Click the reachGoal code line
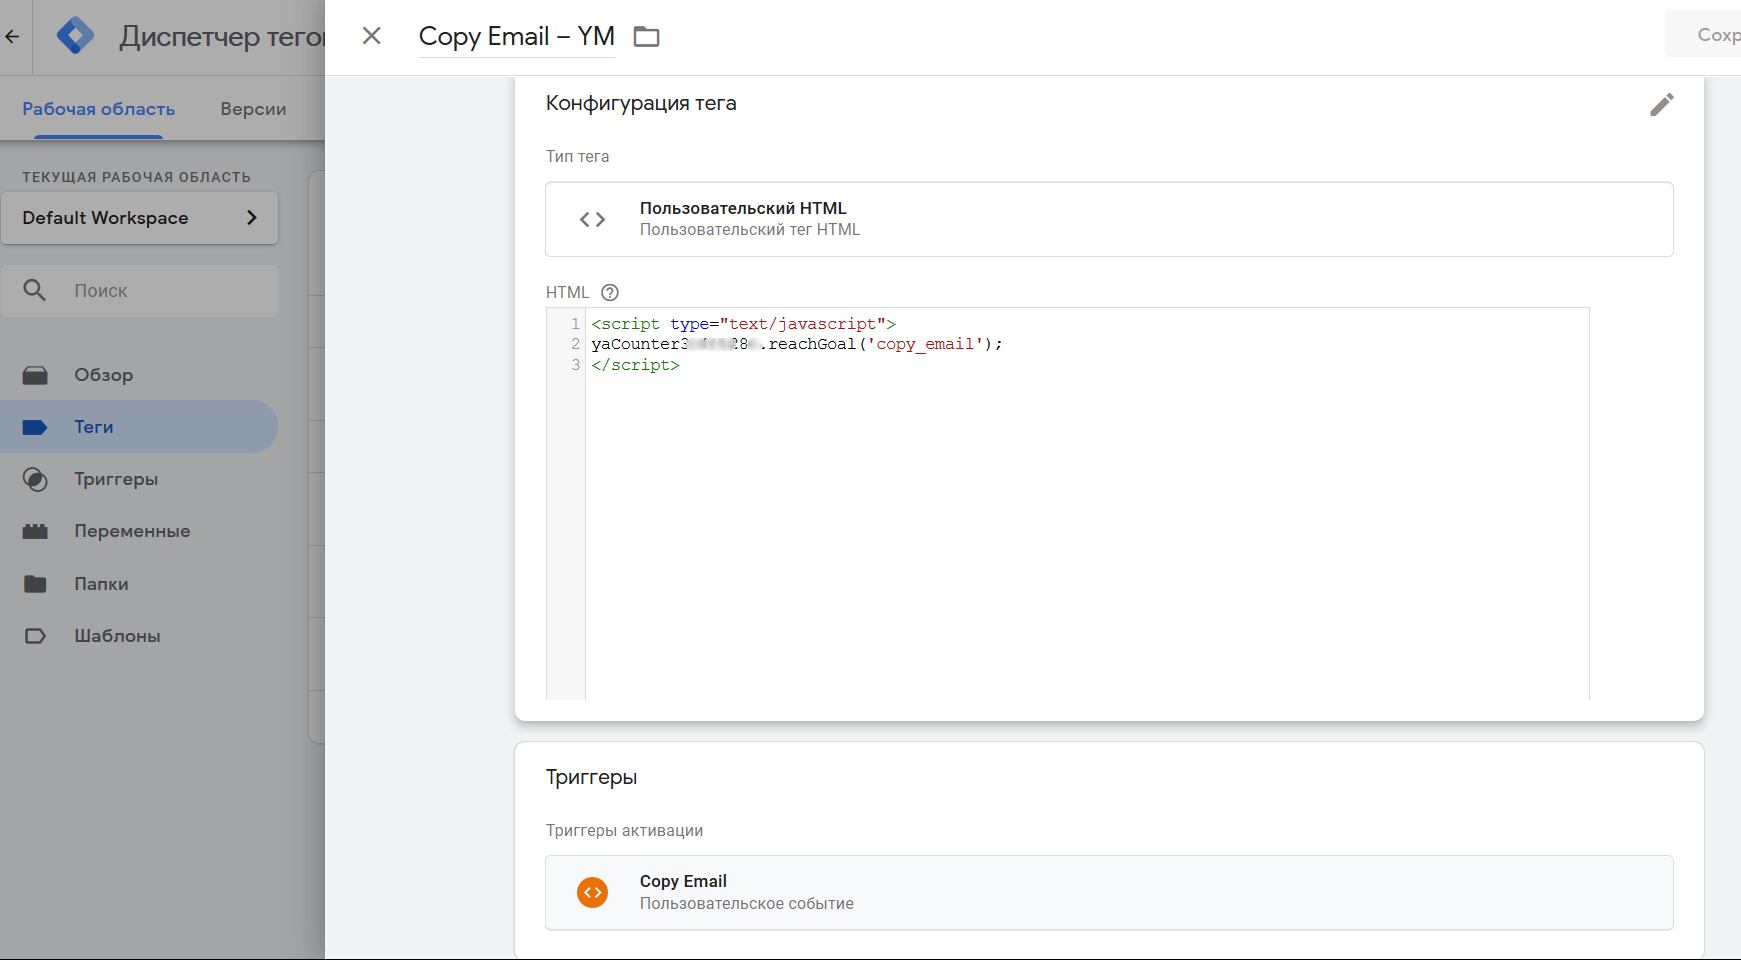The image size is (1741, 960). pos(796,344)
